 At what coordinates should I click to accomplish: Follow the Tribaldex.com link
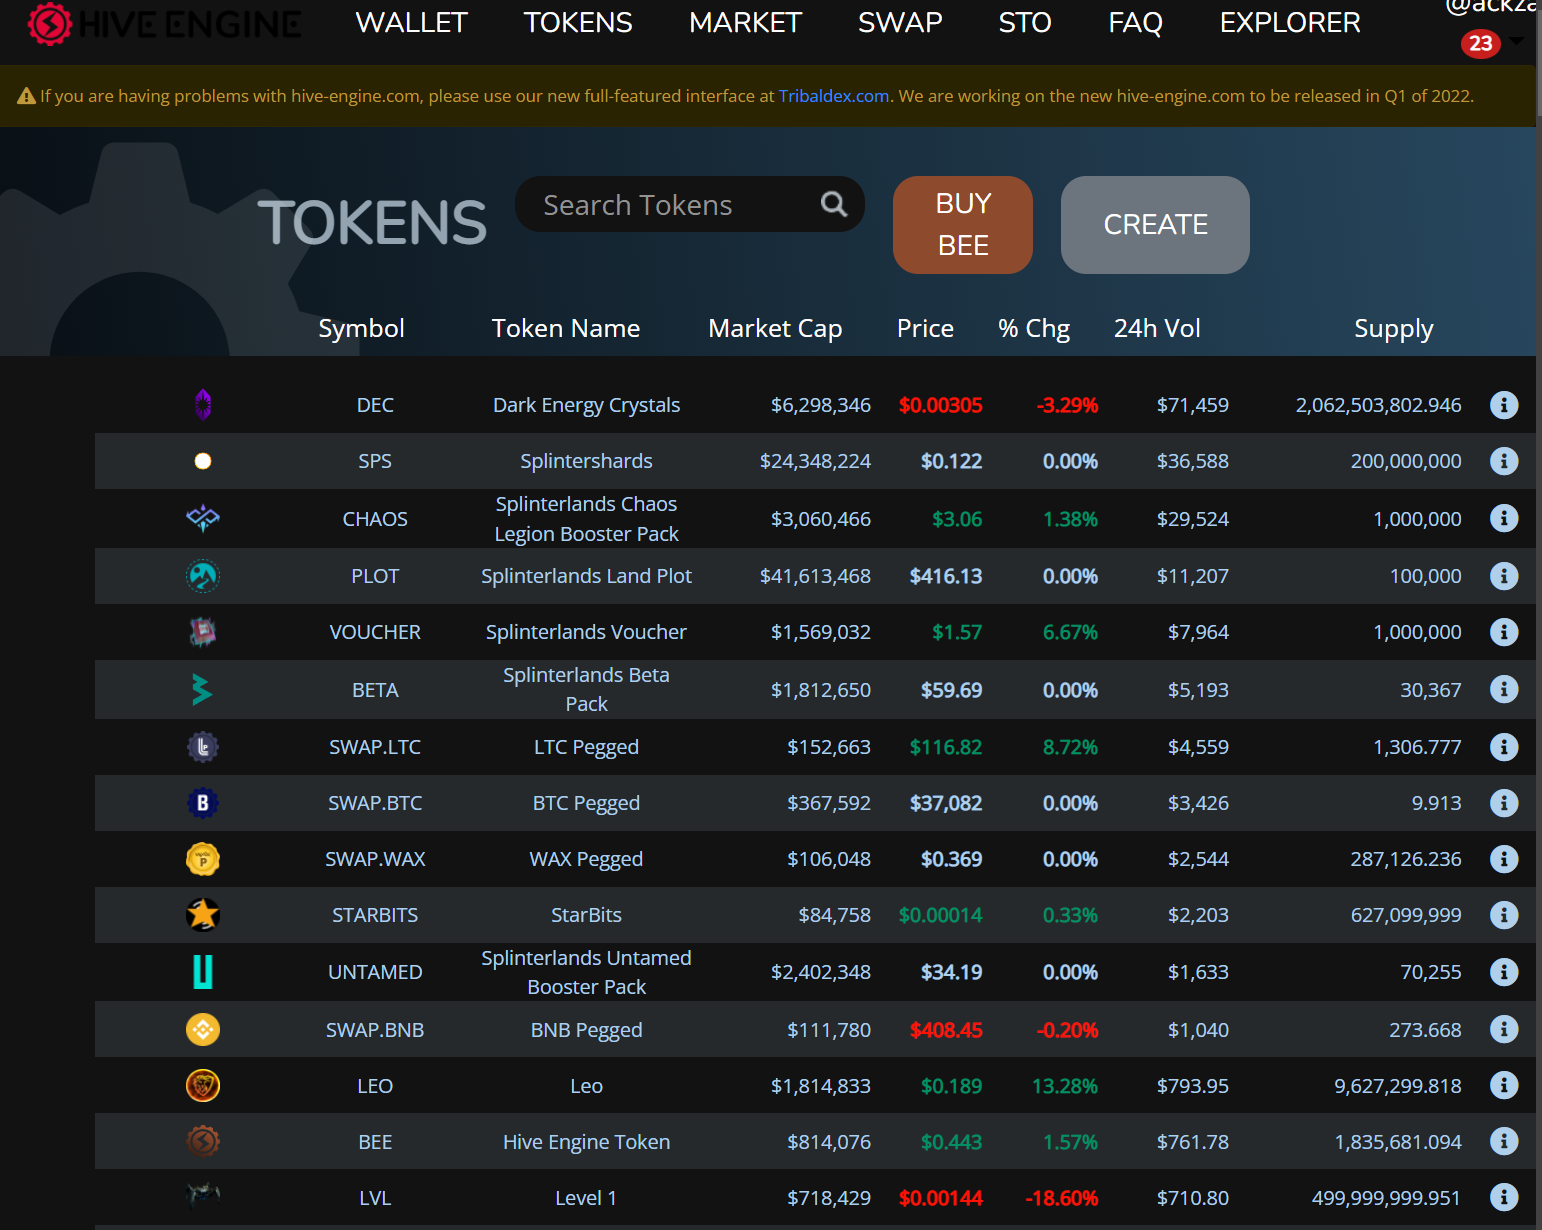834,96
